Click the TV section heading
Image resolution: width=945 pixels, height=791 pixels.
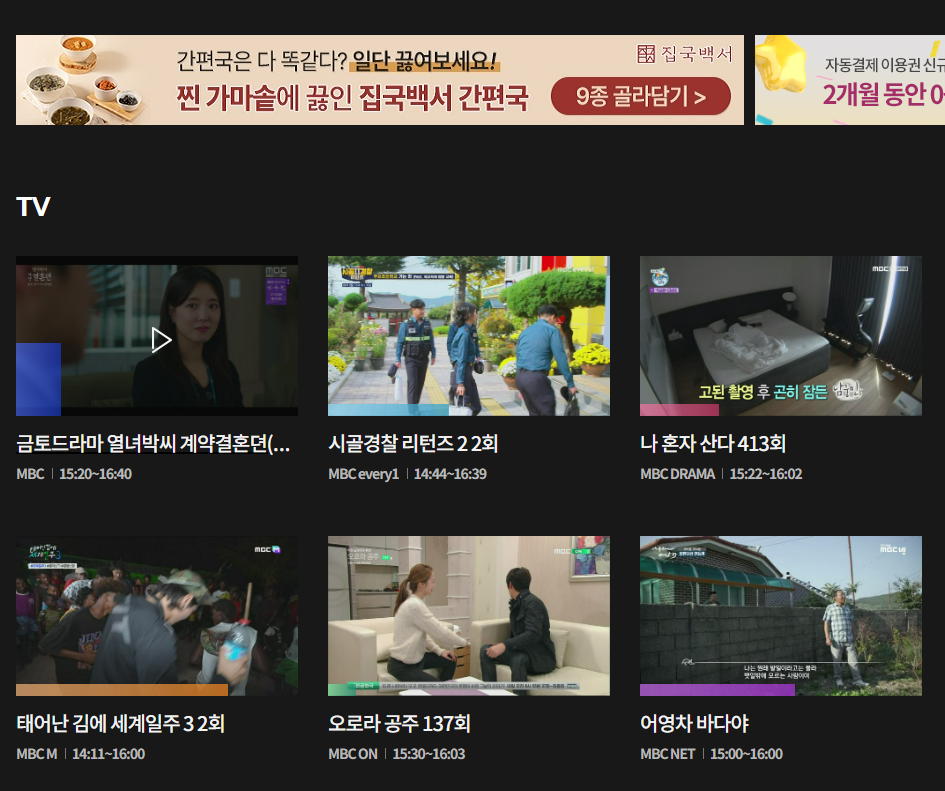pos(33,207)
